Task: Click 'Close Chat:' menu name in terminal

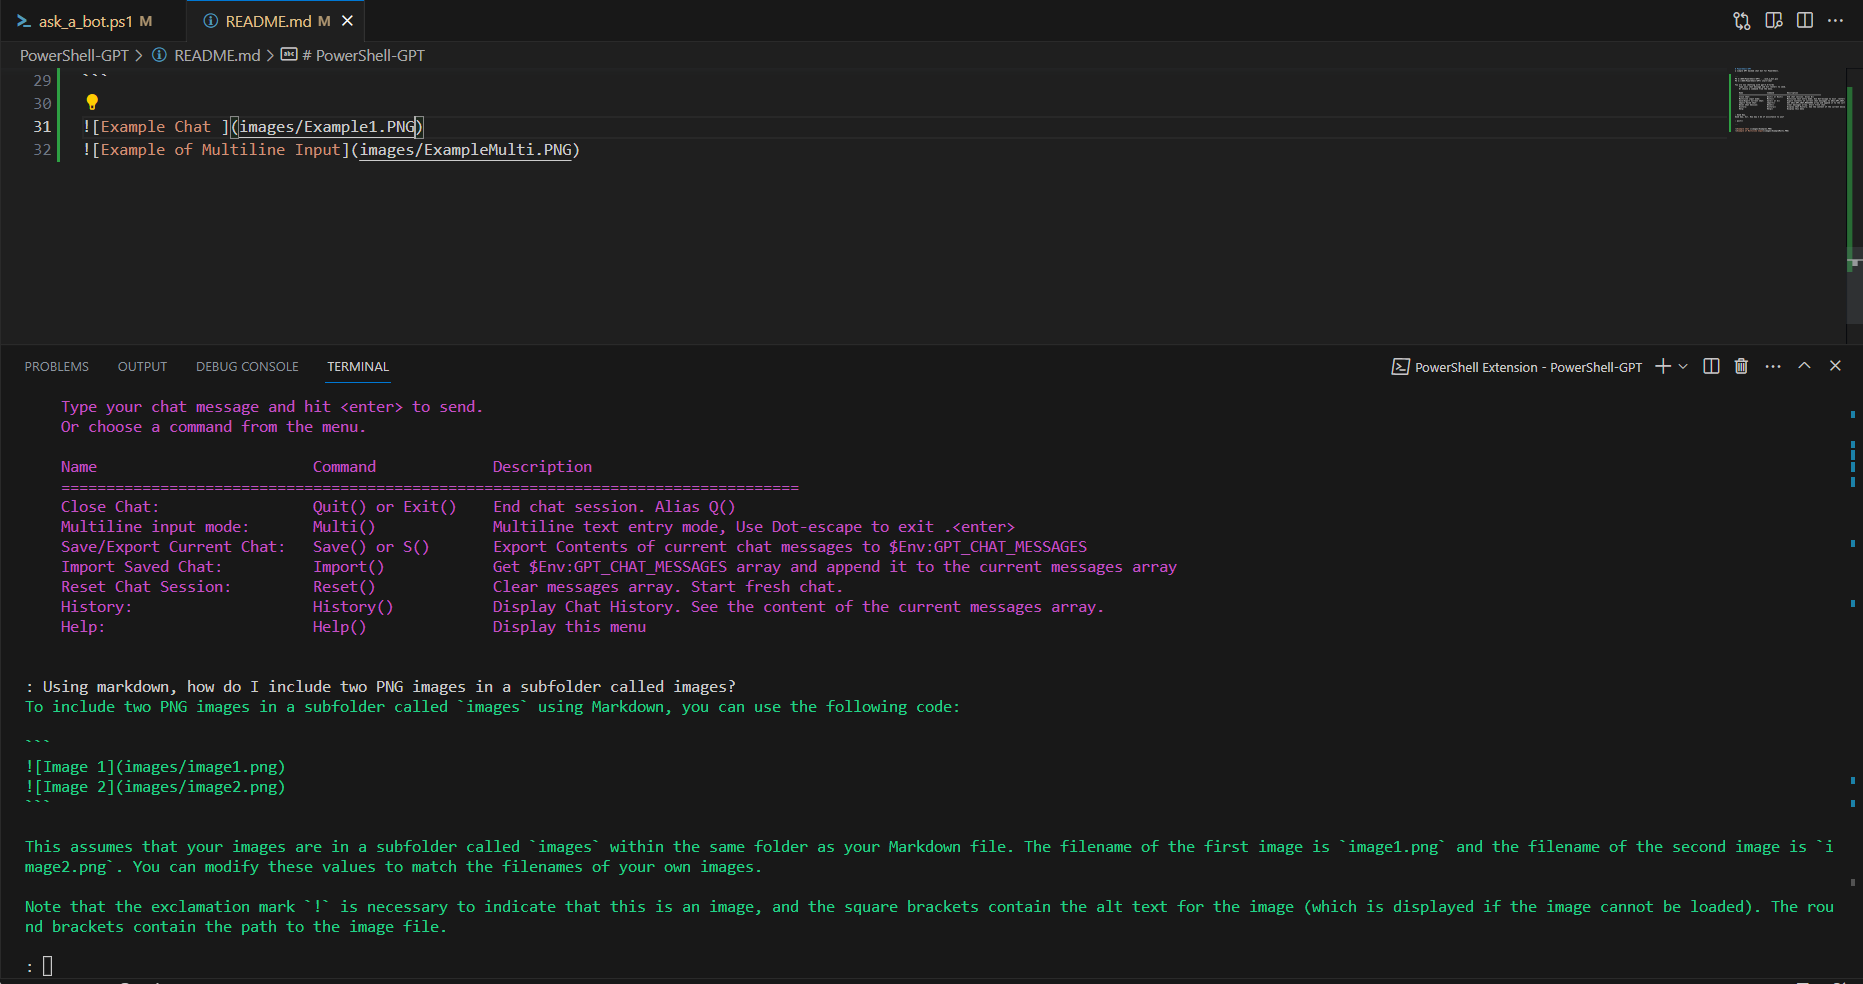Action: 110,507
